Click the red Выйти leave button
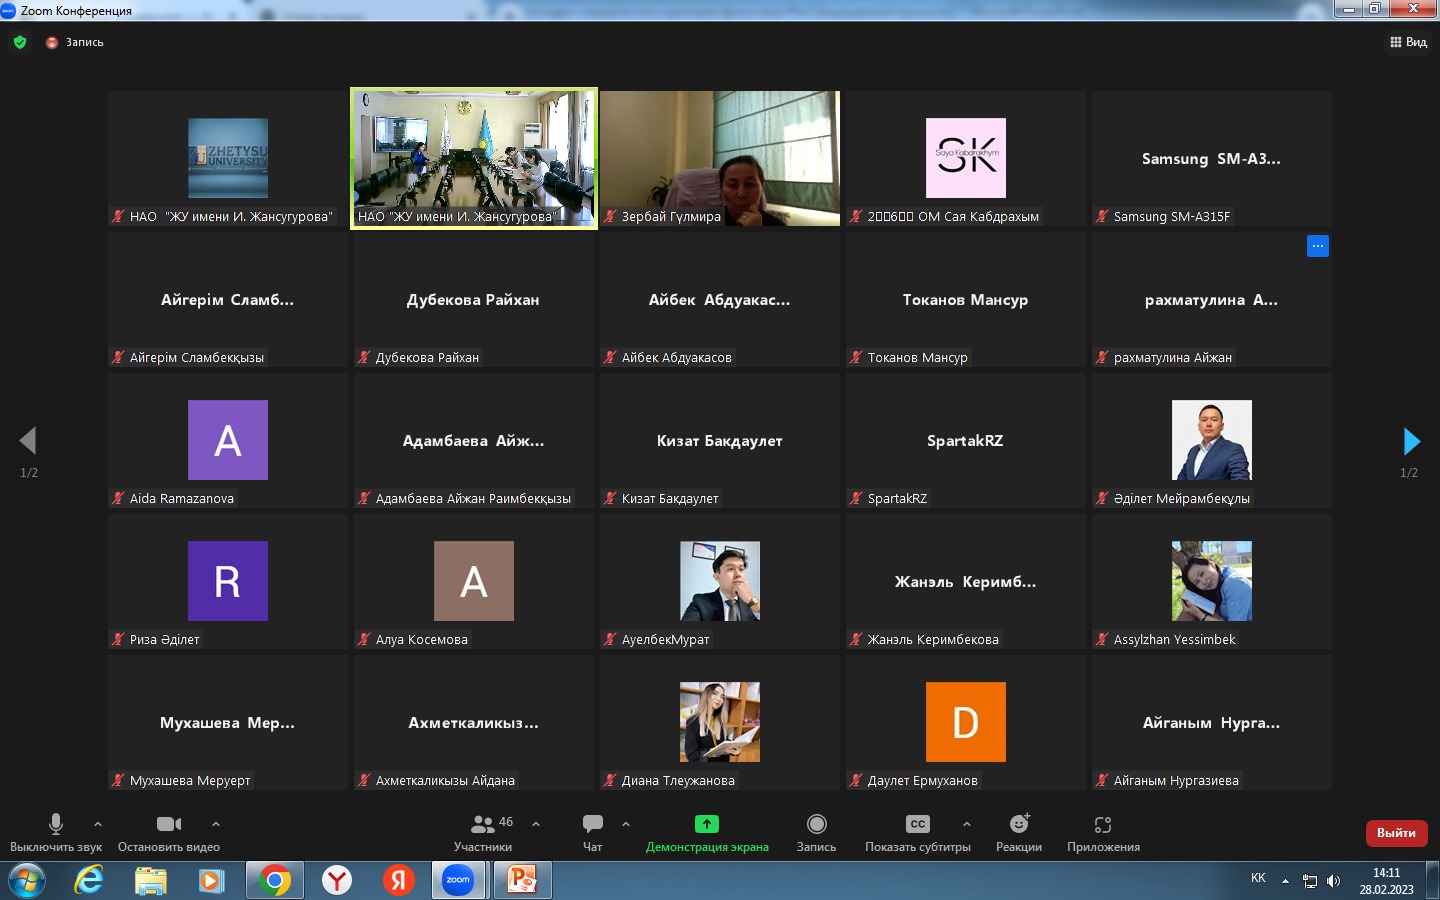Screen dimensions: 1440x900 pos(1396,833)
